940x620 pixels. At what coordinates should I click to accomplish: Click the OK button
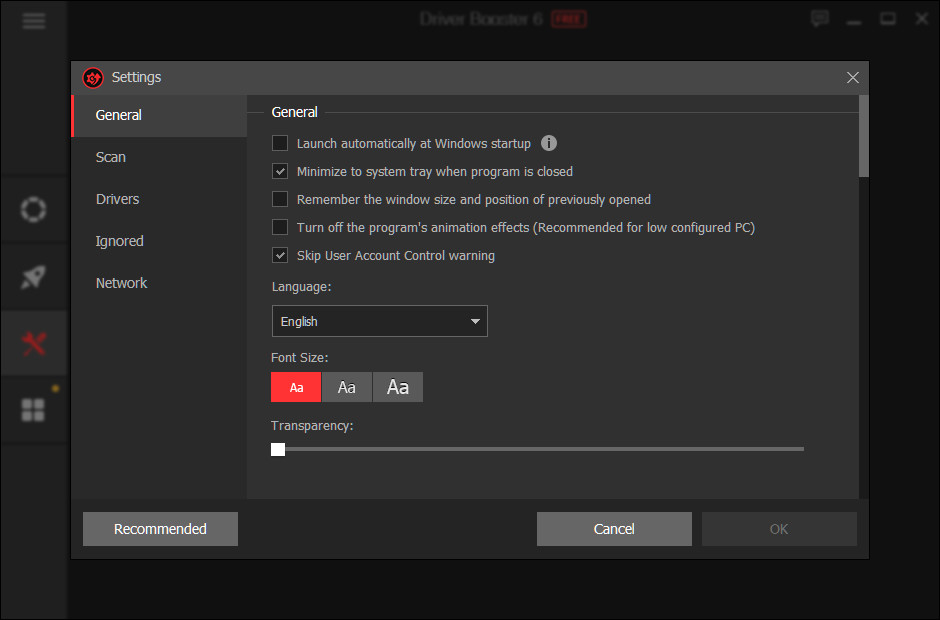(x=779, y=529)
